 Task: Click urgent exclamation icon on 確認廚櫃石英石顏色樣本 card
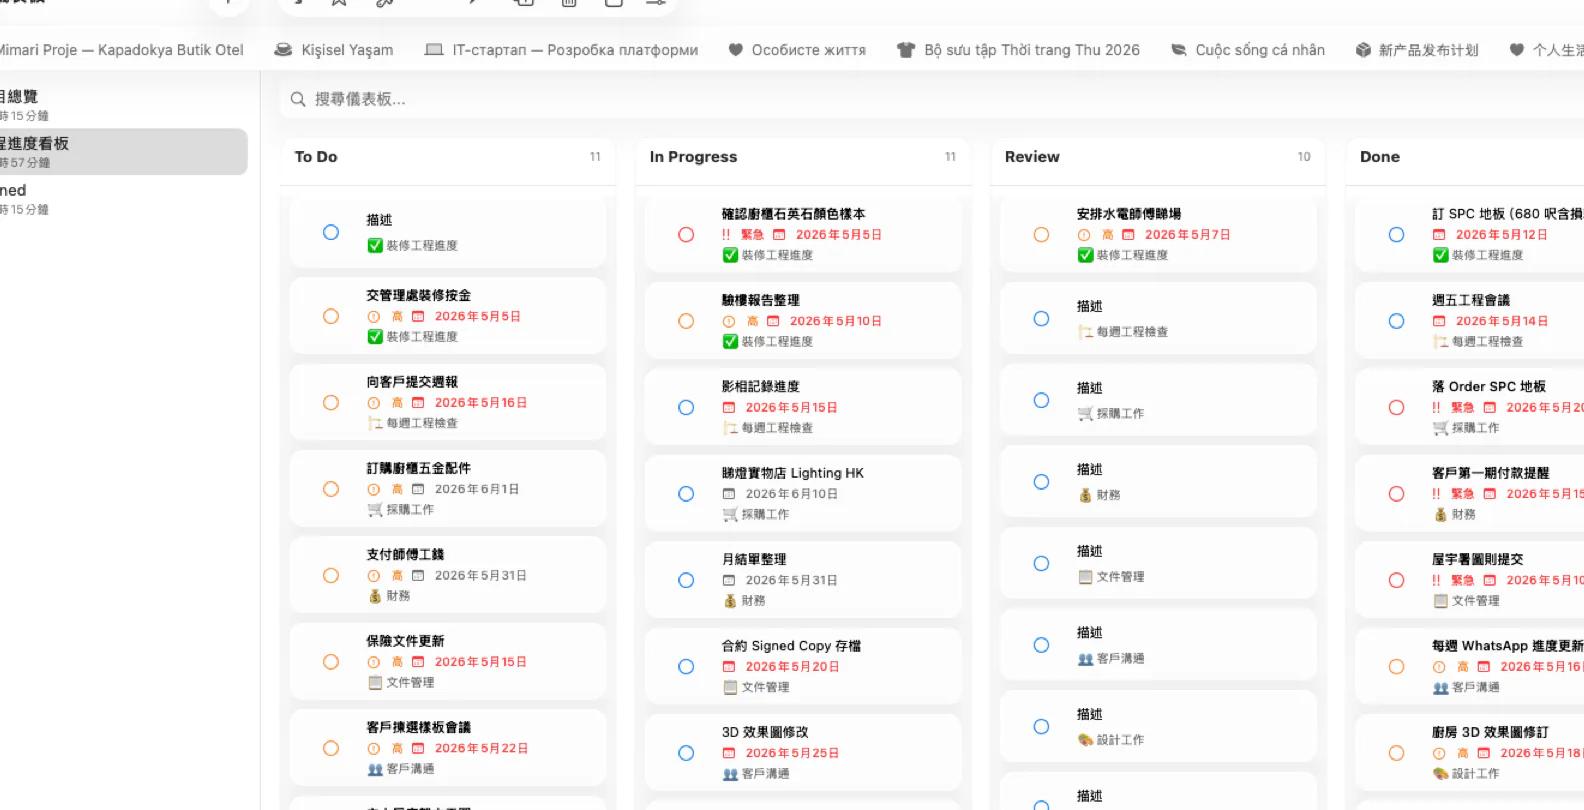coord(726,235)
